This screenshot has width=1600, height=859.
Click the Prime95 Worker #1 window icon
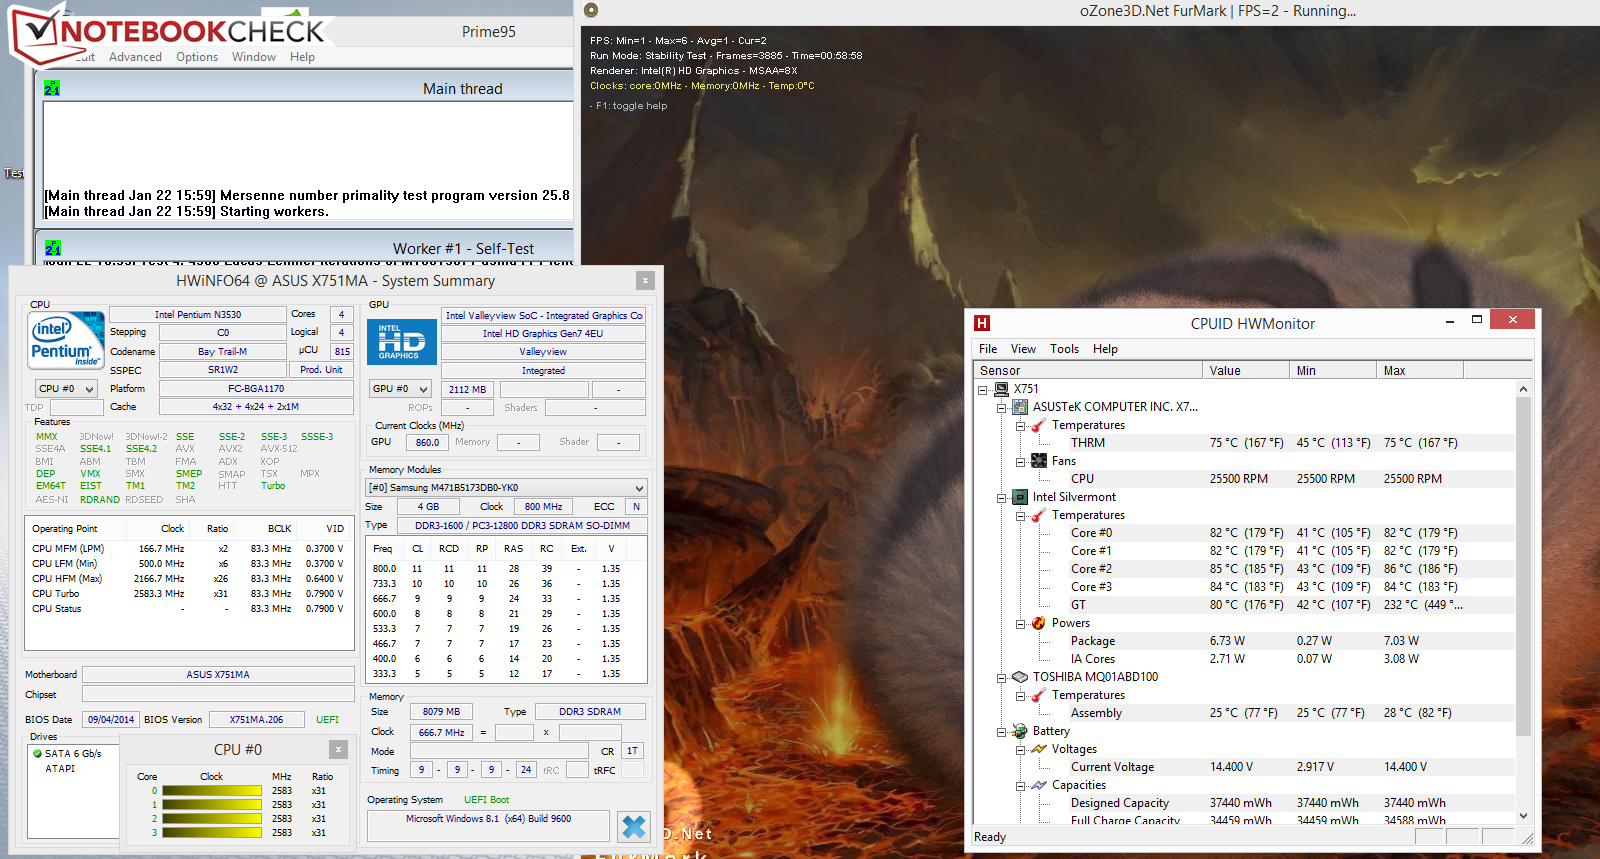[53, 248]
